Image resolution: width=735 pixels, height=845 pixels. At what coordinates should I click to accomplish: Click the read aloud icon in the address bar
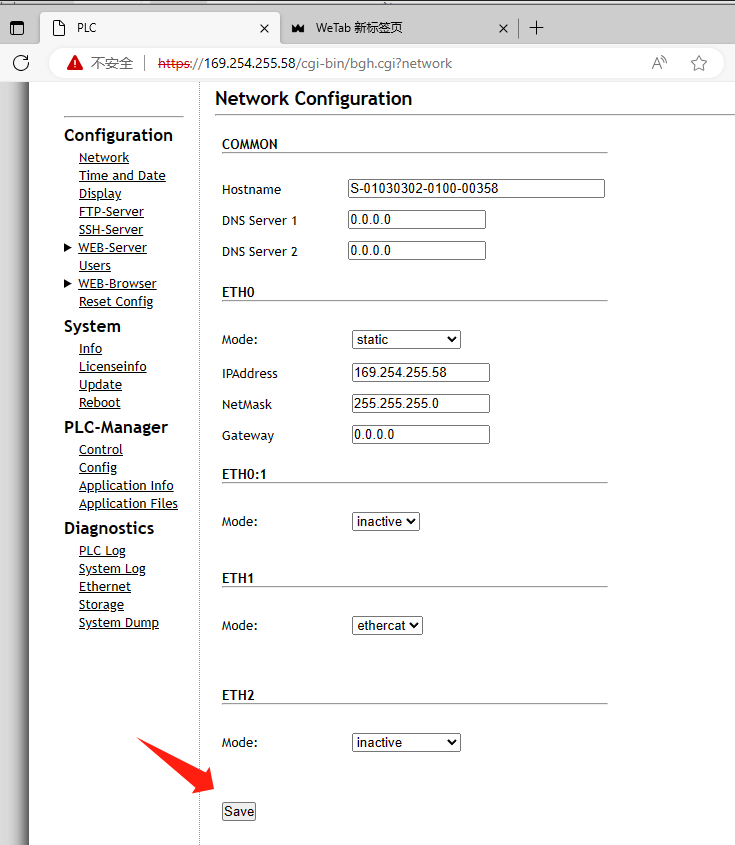pos(659,63)
